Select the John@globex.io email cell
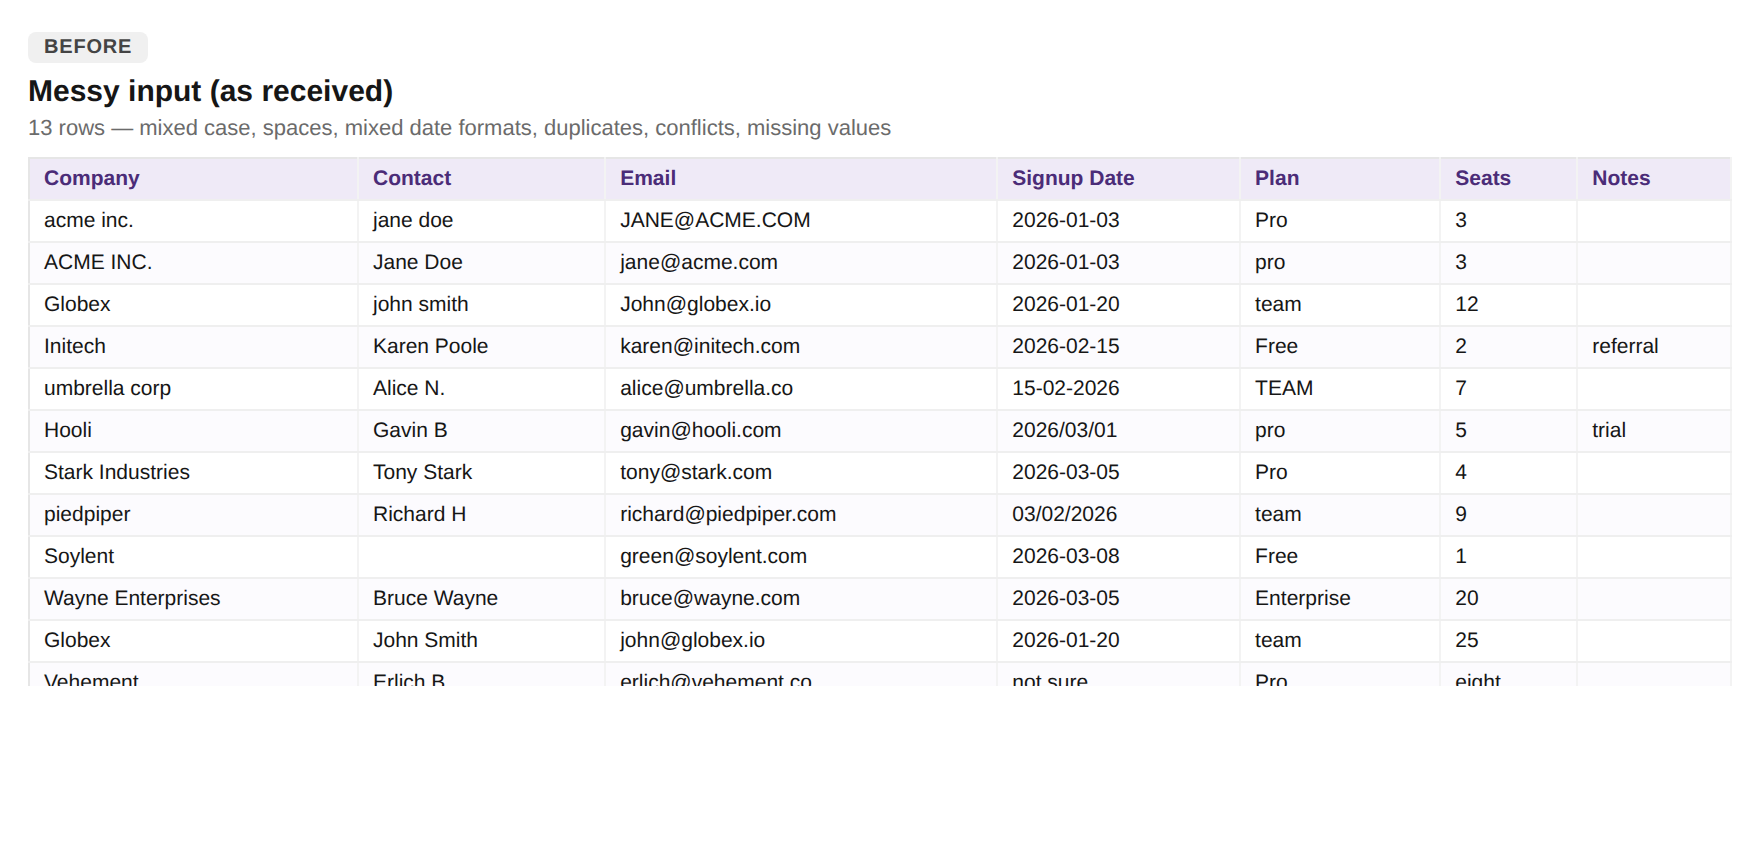Screen dimensions: 1760x860 801,305
